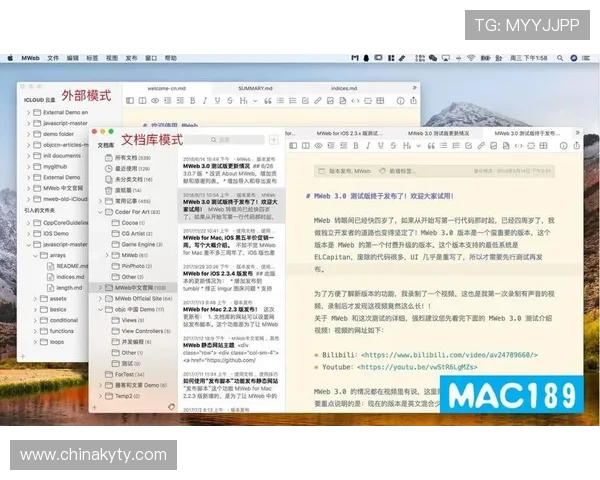Toggle preview eye icon in external-mode toolbar
Viewport: 600px width, 480px height.
[x=155, y=101]
